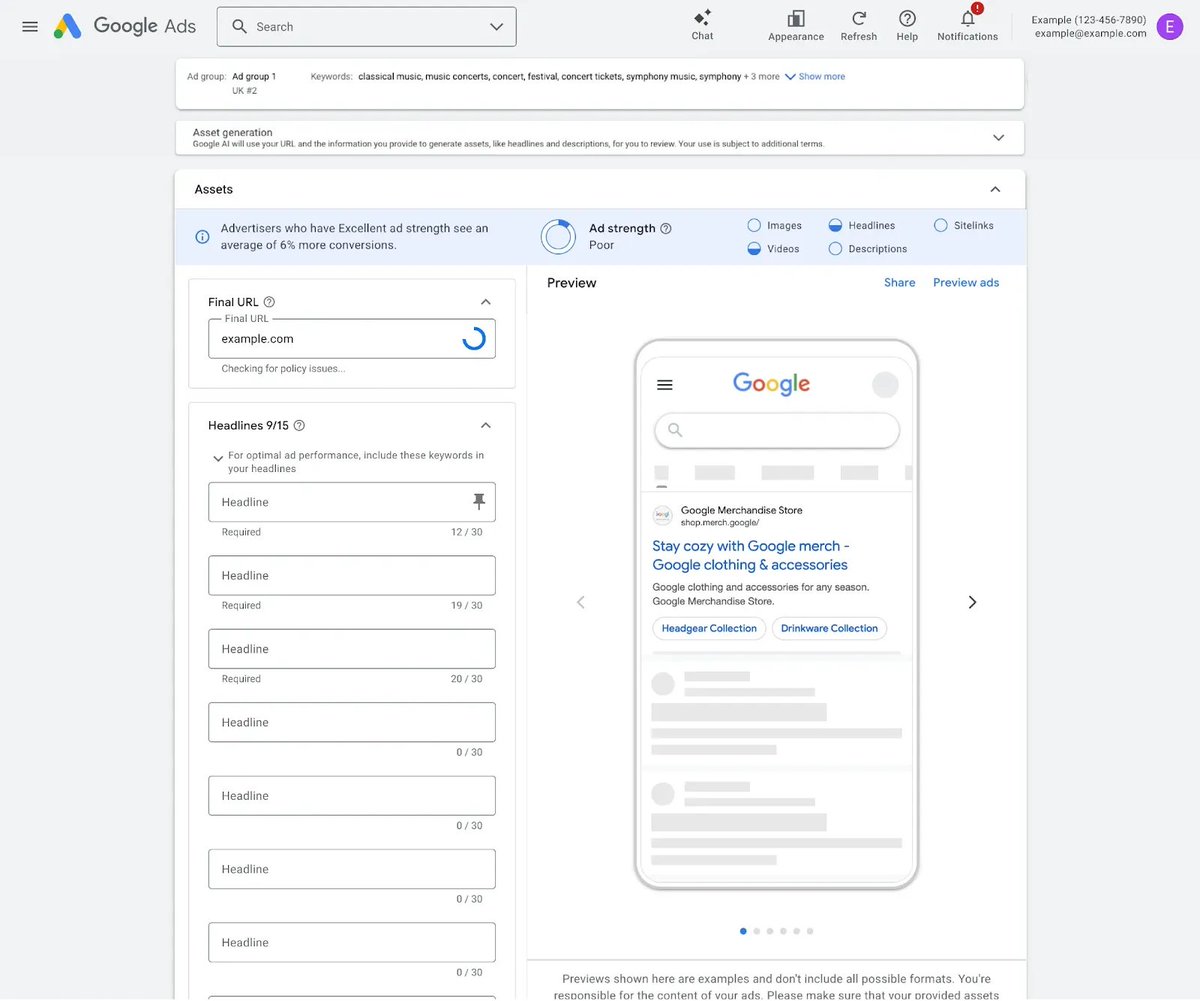Click the Headgear Collection sitelink chip

[710, 628]
